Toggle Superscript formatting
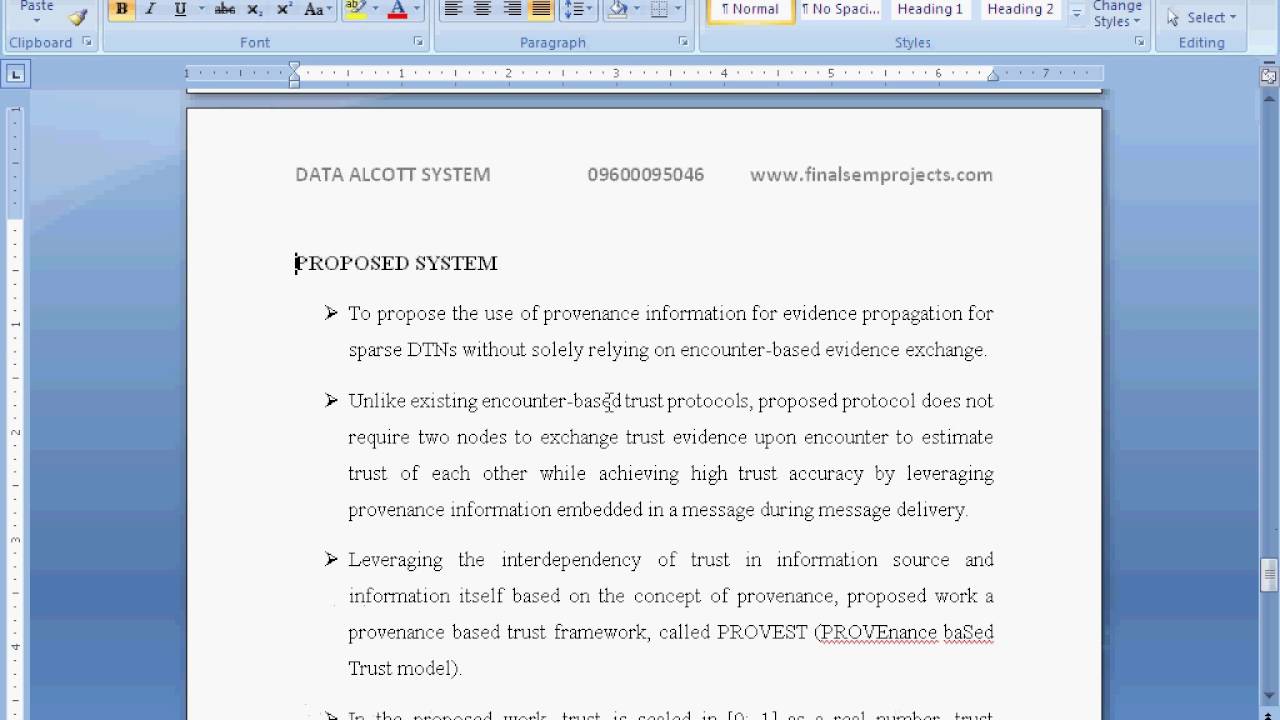Image resolution: width=1280 pixels, height=720 pixels. [x=284, y=10]
